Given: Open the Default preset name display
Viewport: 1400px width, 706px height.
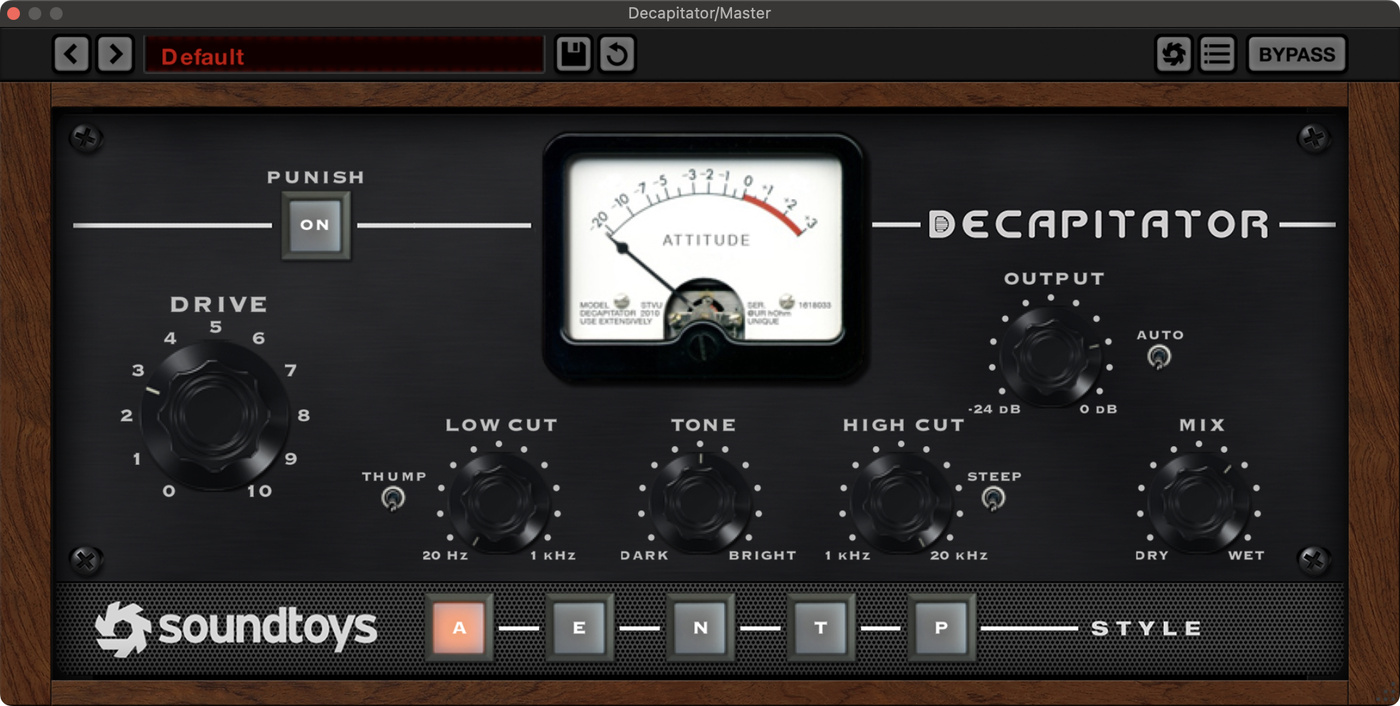Looking at the screenshot, I should pyautogui.click(x=344, y=55).
